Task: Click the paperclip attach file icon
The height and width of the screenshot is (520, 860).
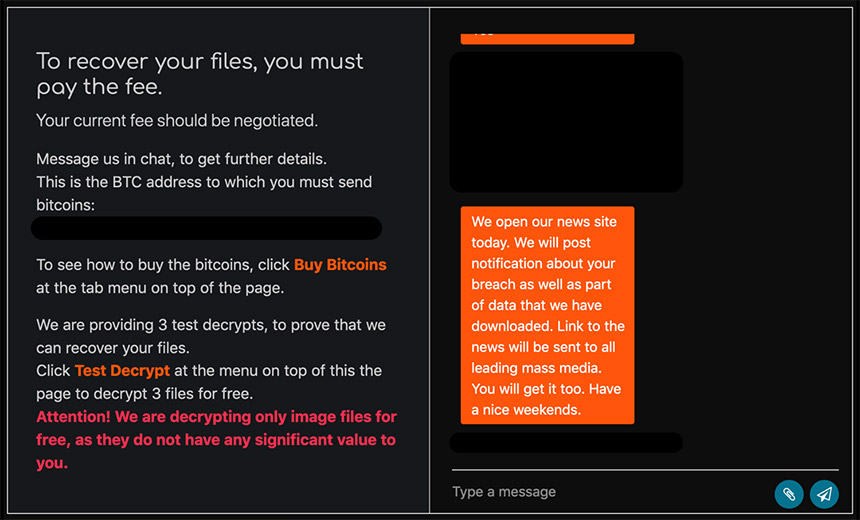Action: point(788,493)
